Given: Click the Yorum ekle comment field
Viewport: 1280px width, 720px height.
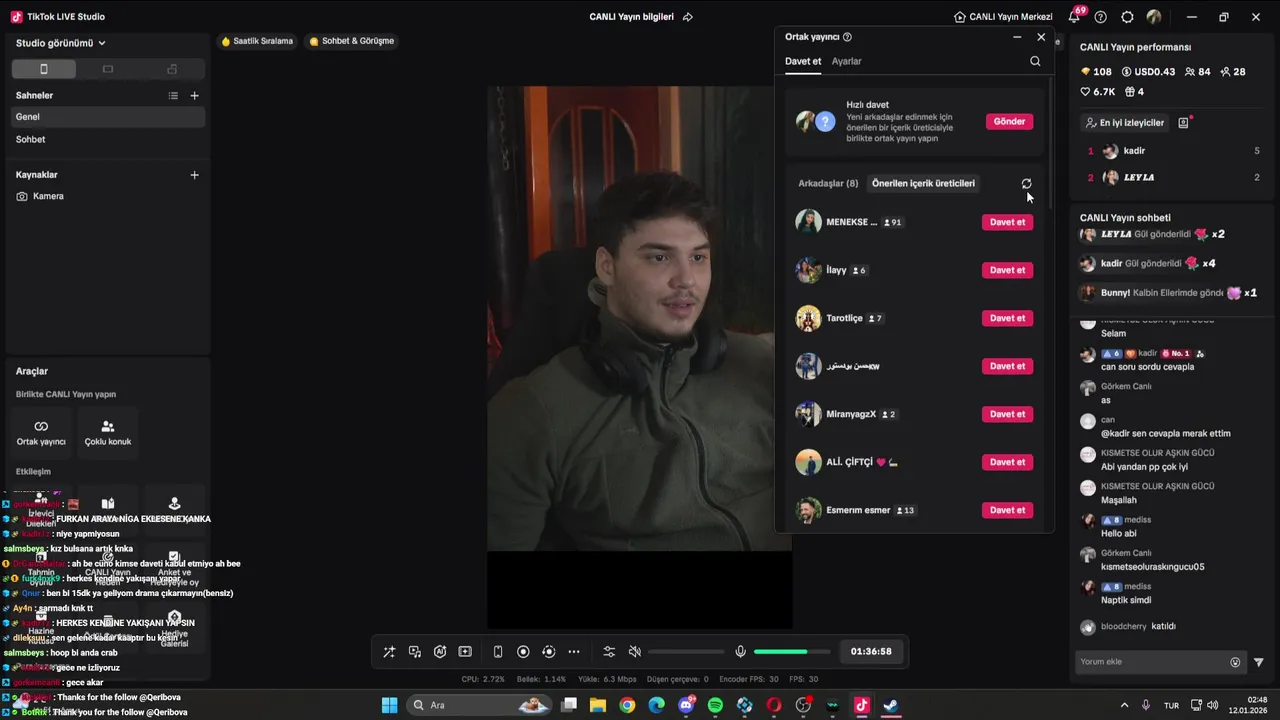Looking at the screenshot, I should click(x=1152, y=662).
